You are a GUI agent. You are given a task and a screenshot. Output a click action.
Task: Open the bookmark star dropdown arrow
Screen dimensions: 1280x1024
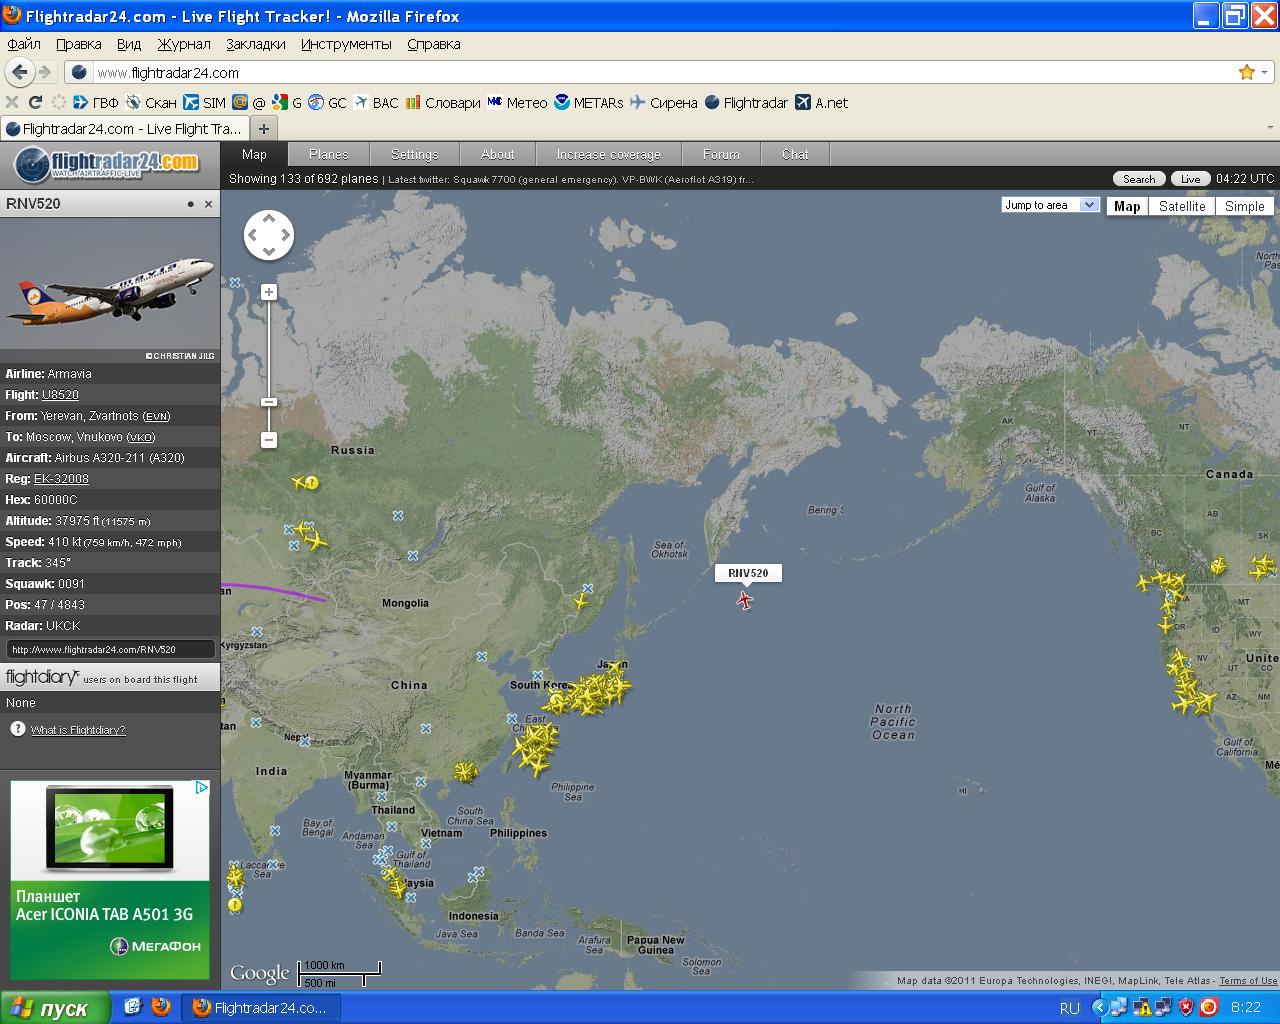(x=1264, y=72)
